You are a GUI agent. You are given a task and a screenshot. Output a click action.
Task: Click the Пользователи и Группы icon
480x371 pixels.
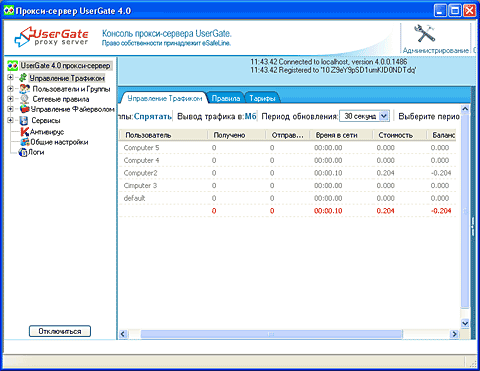(24, 89)
